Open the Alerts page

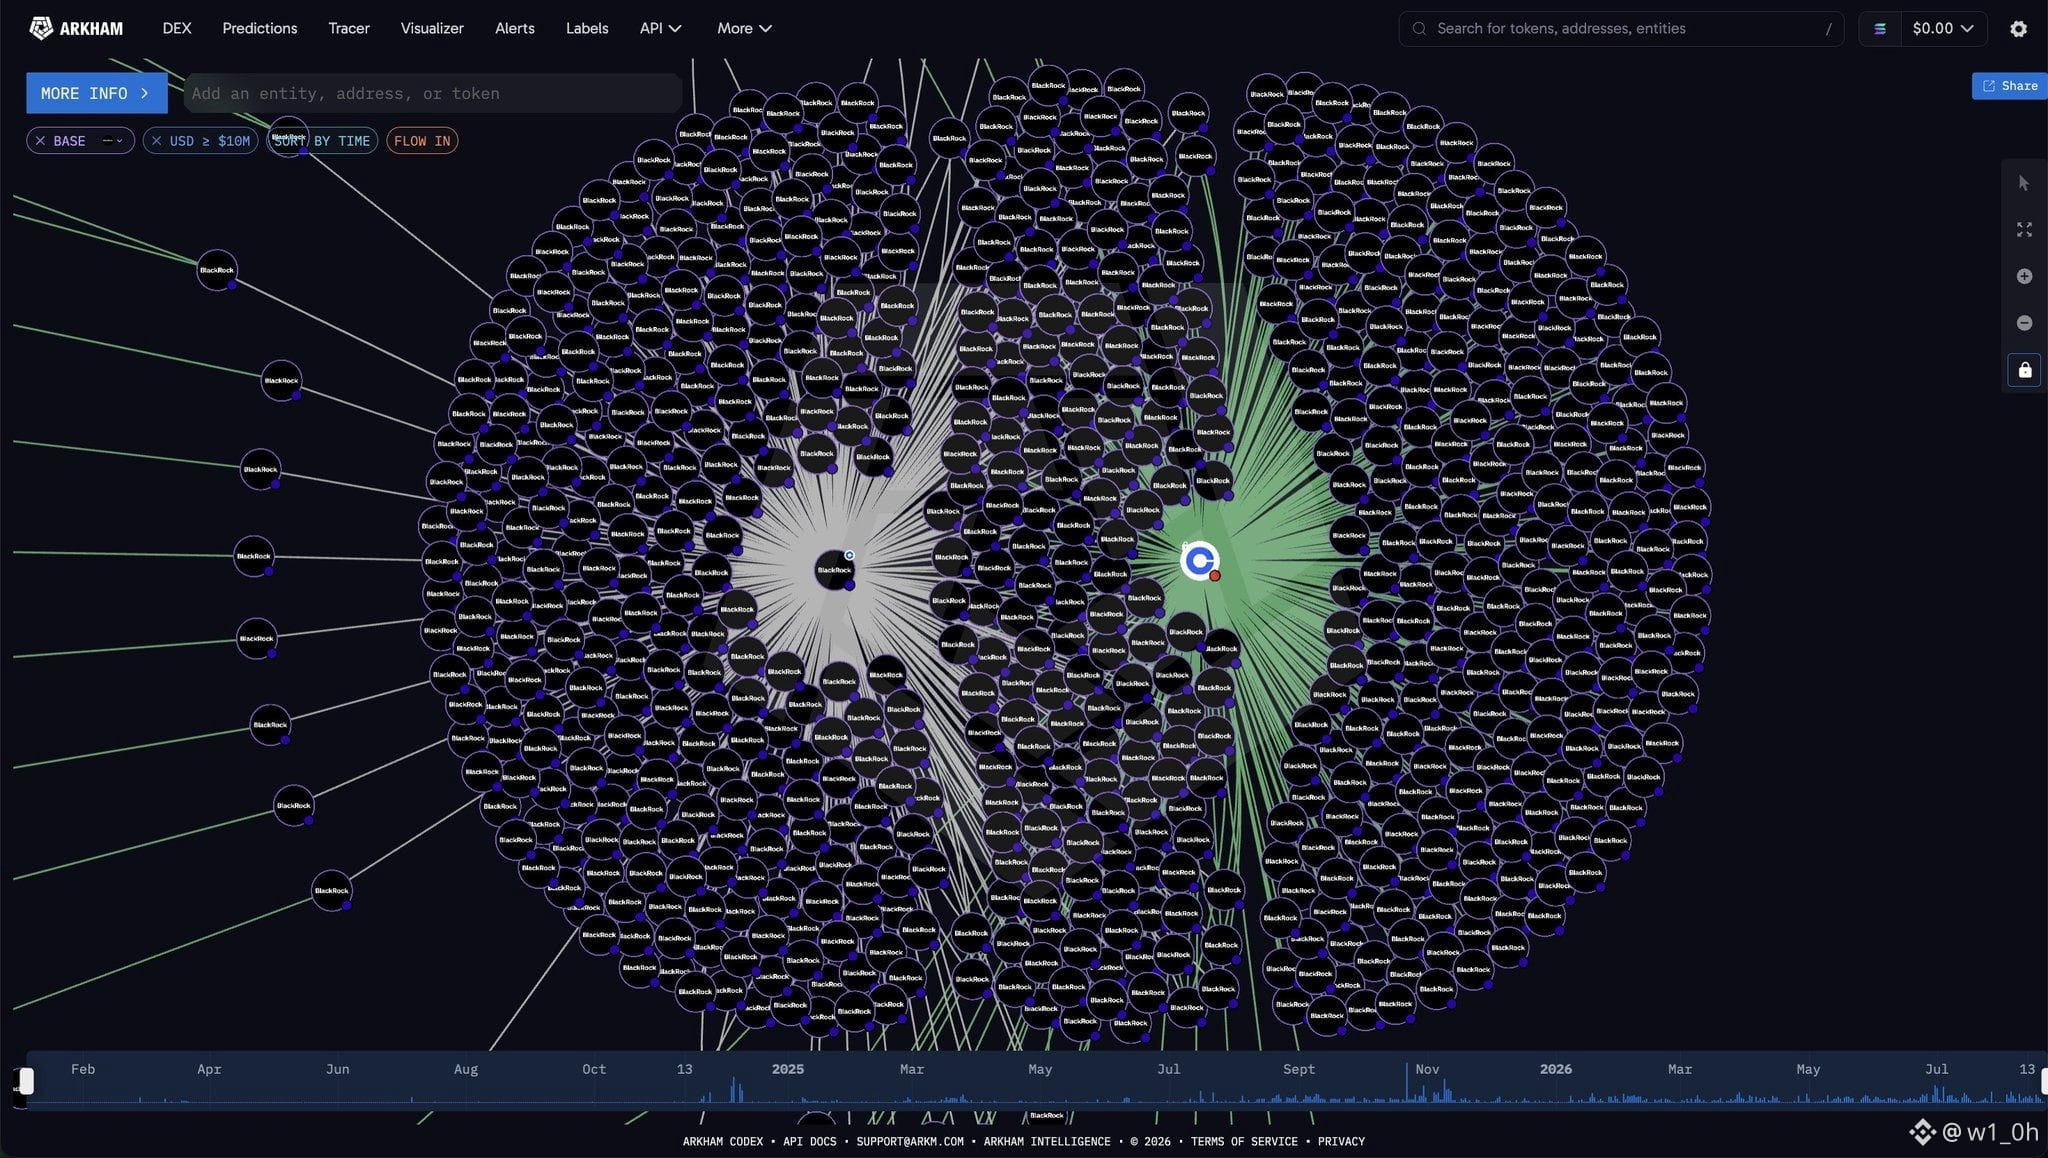click(x=515, y=28)
